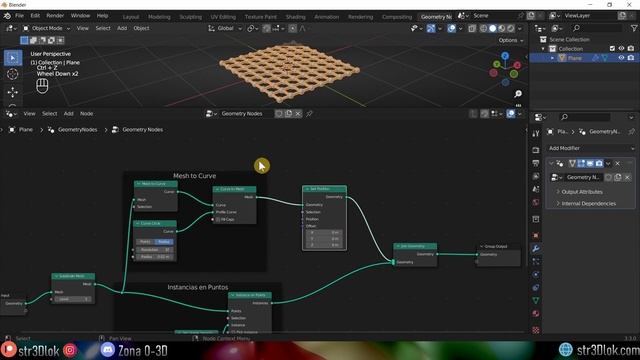Open the Edit menu
Viewport: 640px width, 360px height.
point(35,16)
